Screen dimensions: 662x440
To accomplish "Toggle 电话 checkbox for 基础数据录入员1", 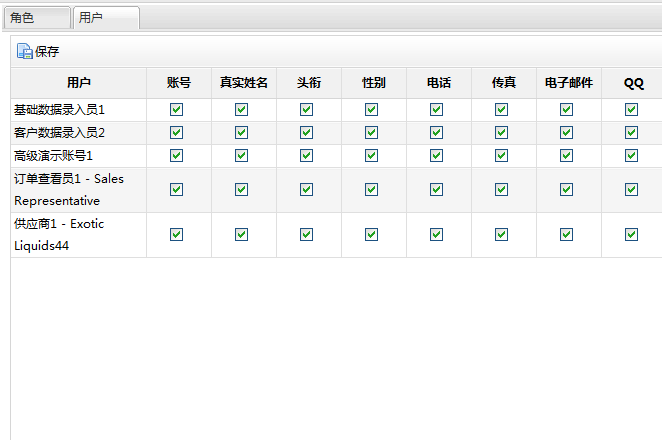I will point(437,110).
